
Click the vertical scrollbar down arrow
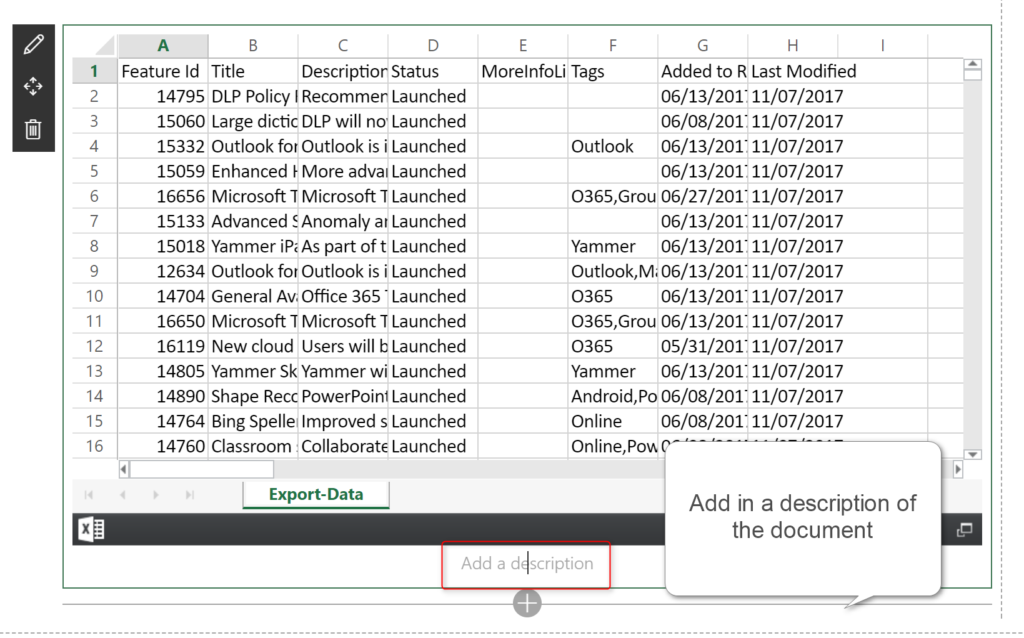click(x=972, y=455)
